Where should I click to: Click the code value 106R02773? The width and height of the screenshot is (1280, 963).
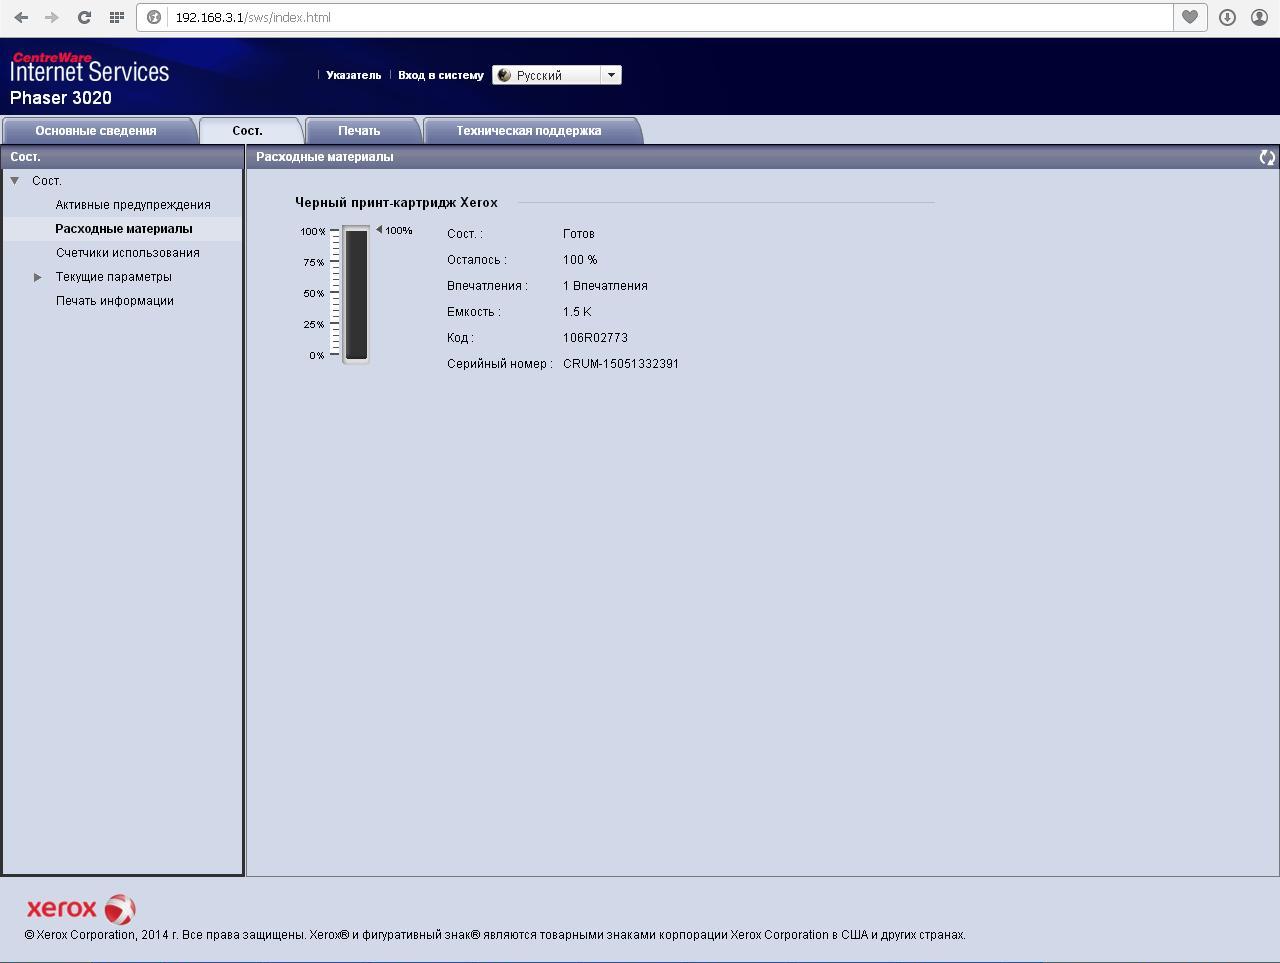point(595,338)
